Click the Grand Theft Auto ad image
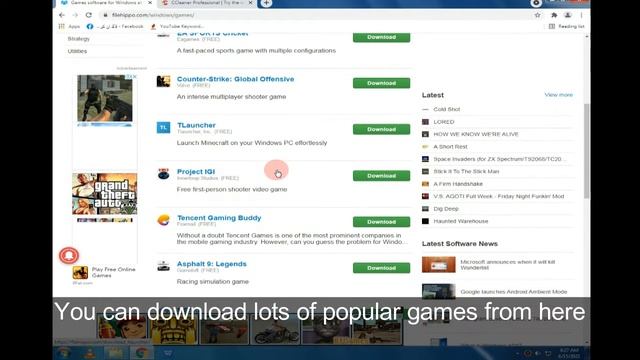The image size is (640, 360). tap(105, 194)
